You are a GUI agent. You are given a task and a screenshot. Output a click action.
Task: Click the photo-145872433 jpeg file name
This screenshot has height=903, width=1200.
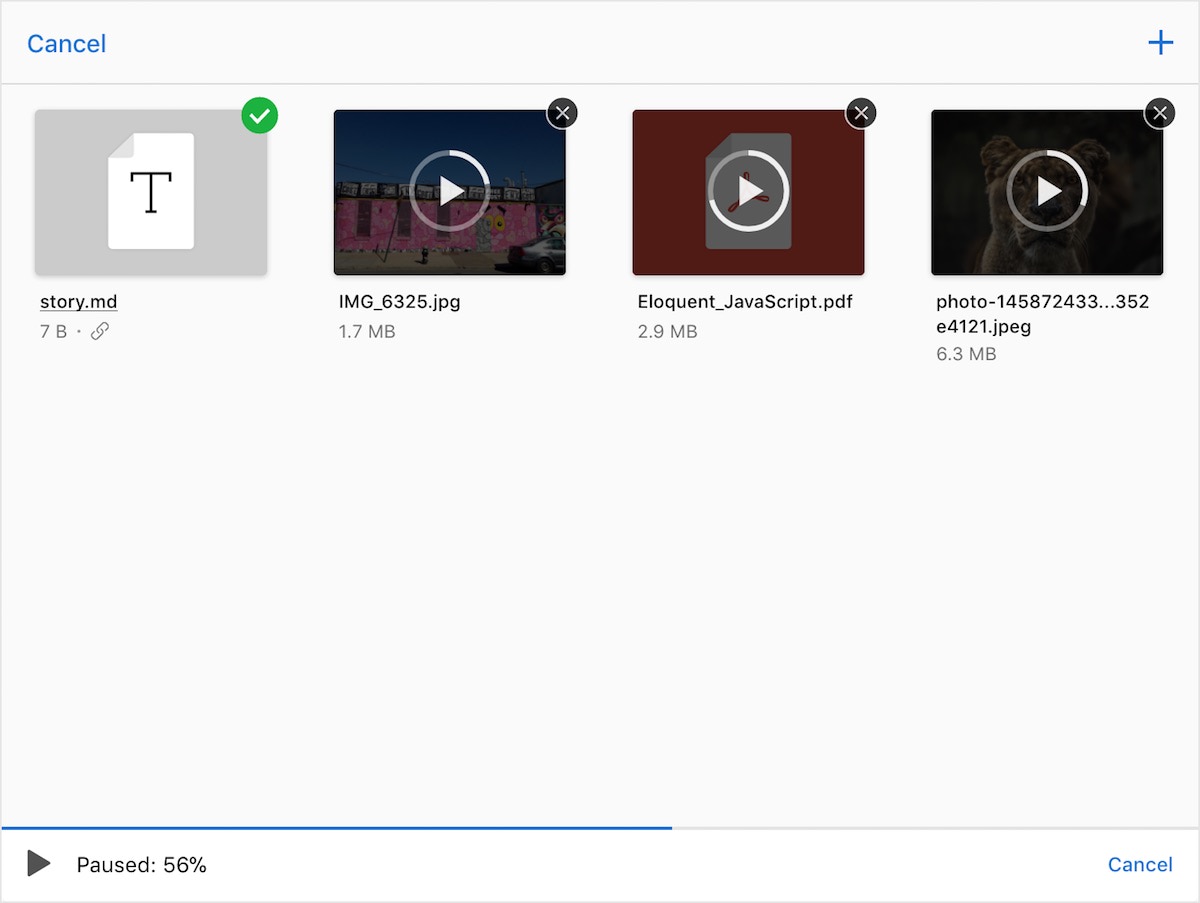pos(1042,314)
